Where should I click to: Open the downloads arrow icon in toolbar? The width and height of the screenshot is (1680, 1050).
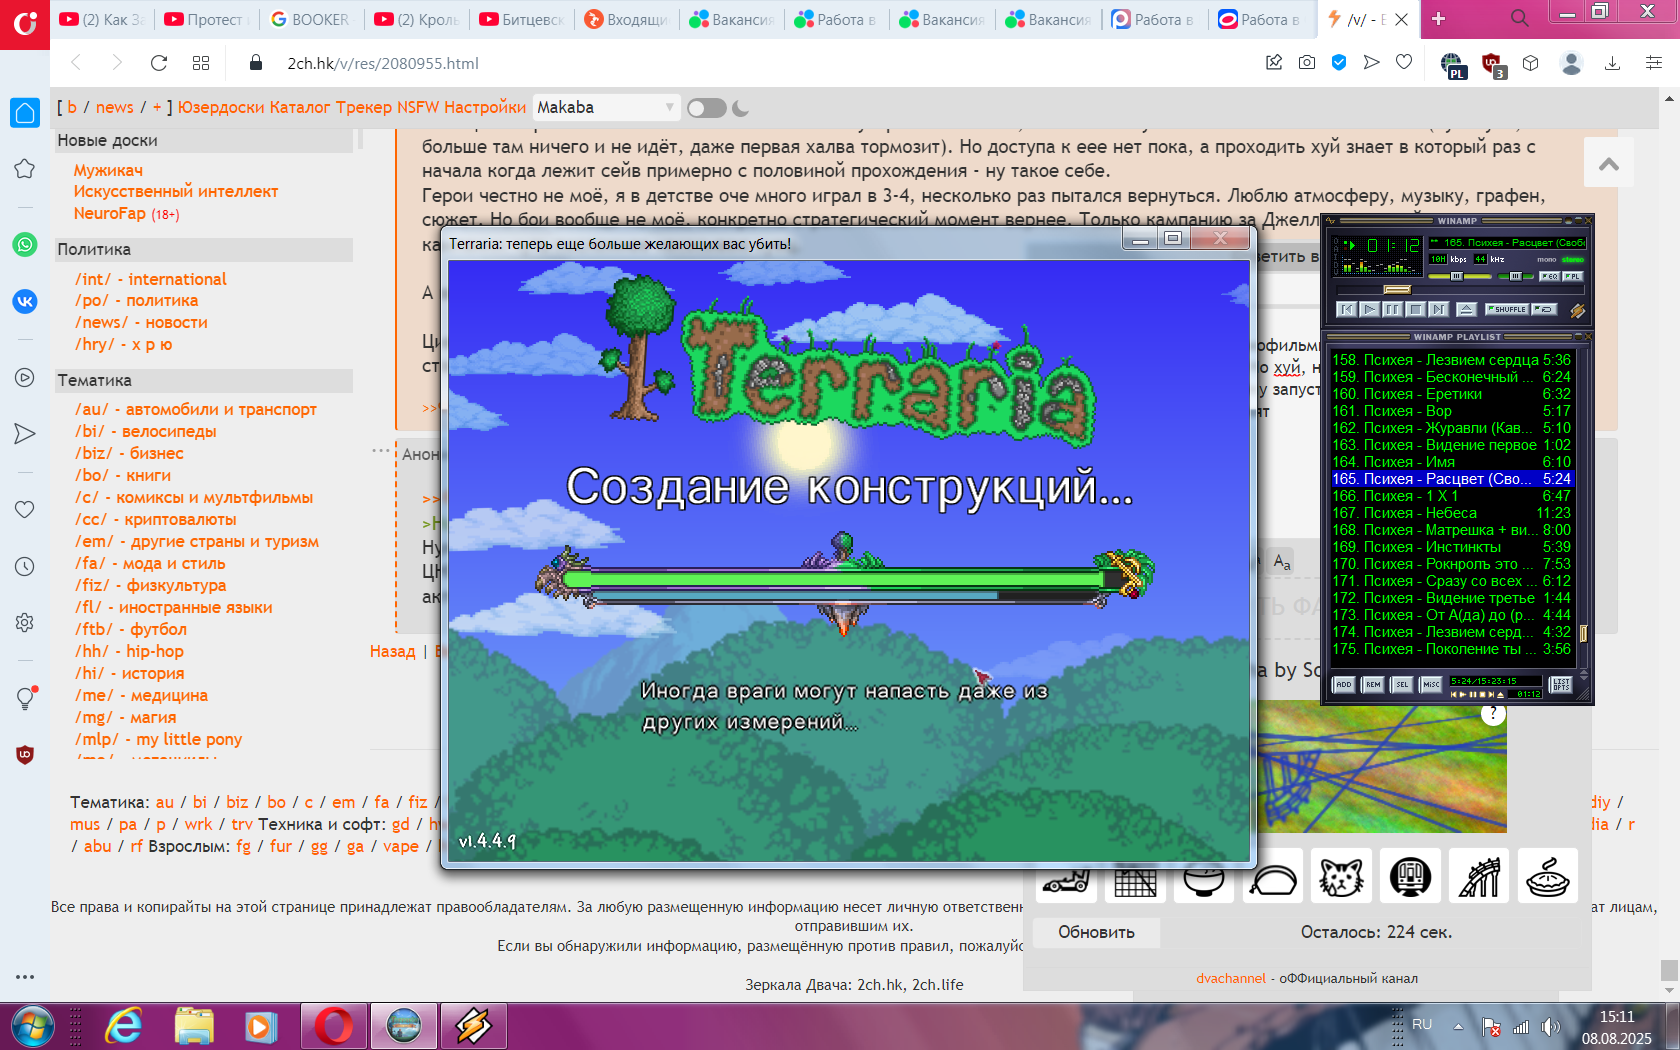pos(1612,63)
